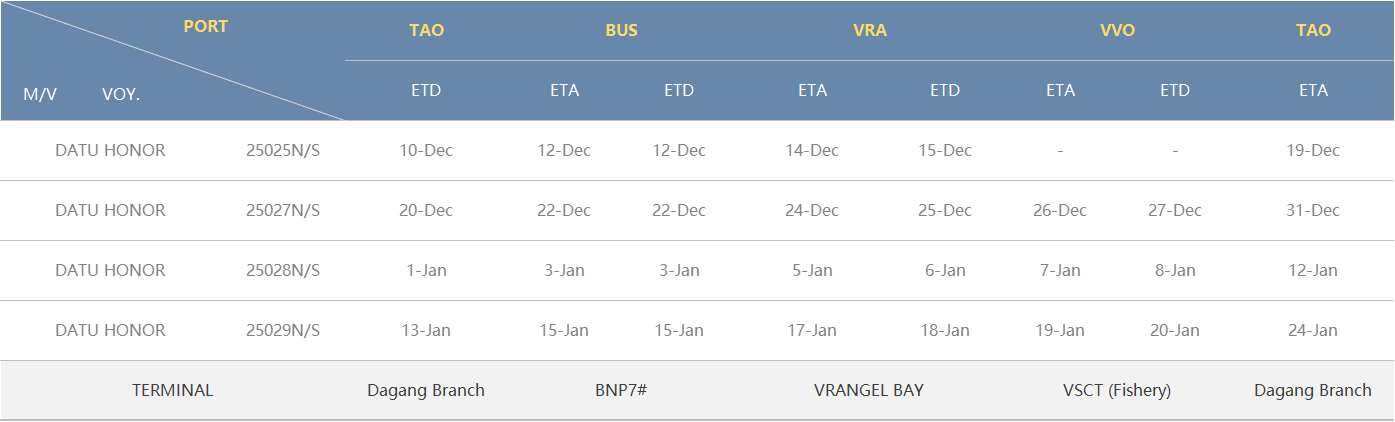Click voyage number 25028N/S
The image size is (1395, 422).
283,270
